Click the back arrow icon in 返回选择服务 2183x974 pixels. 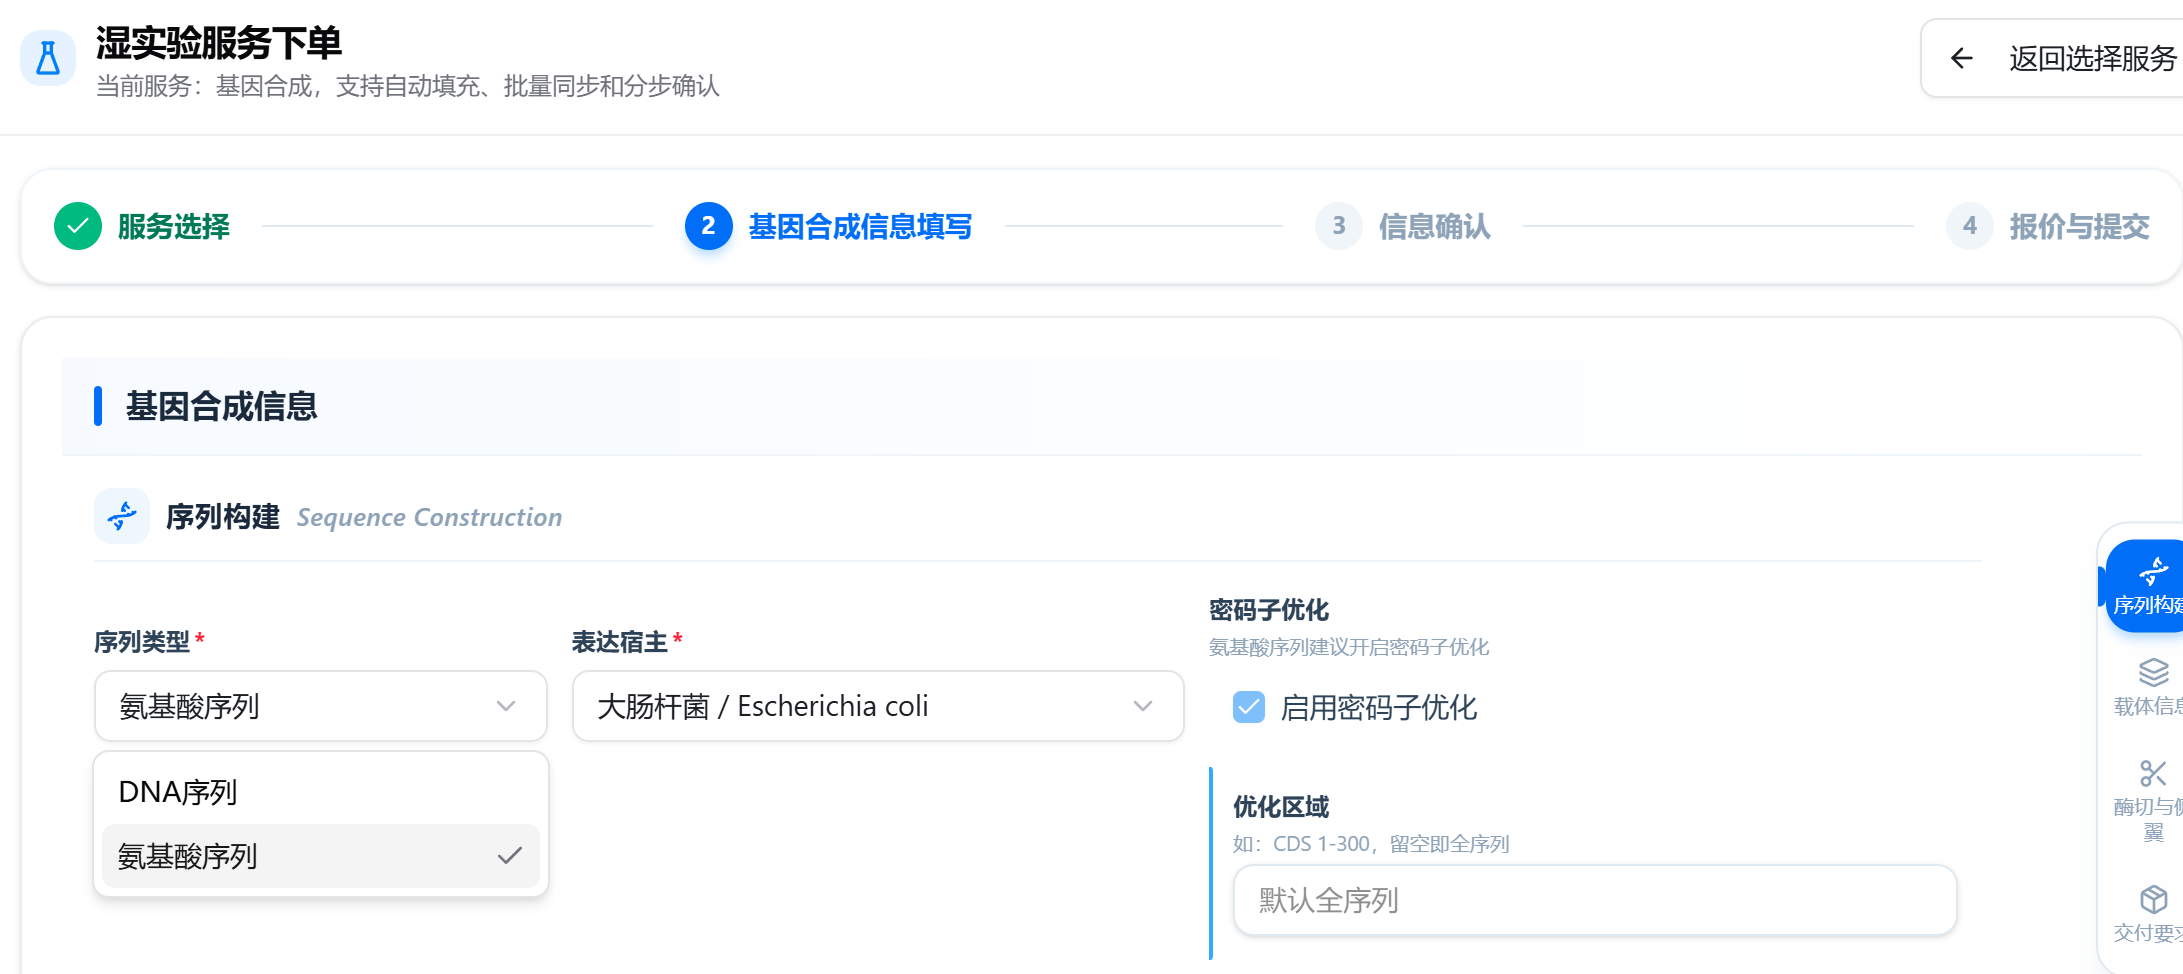(1962, 59)
